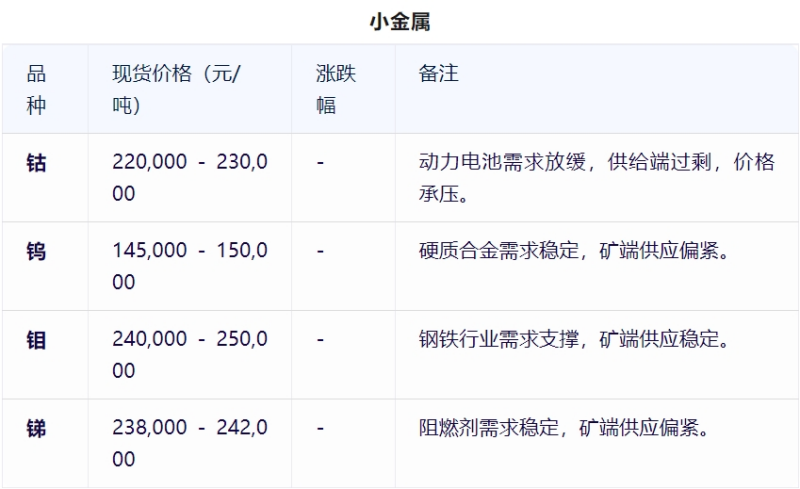Select the 涨跌幅 dash in 钴 row
The image size is (800, 489).
click(320, 163)
